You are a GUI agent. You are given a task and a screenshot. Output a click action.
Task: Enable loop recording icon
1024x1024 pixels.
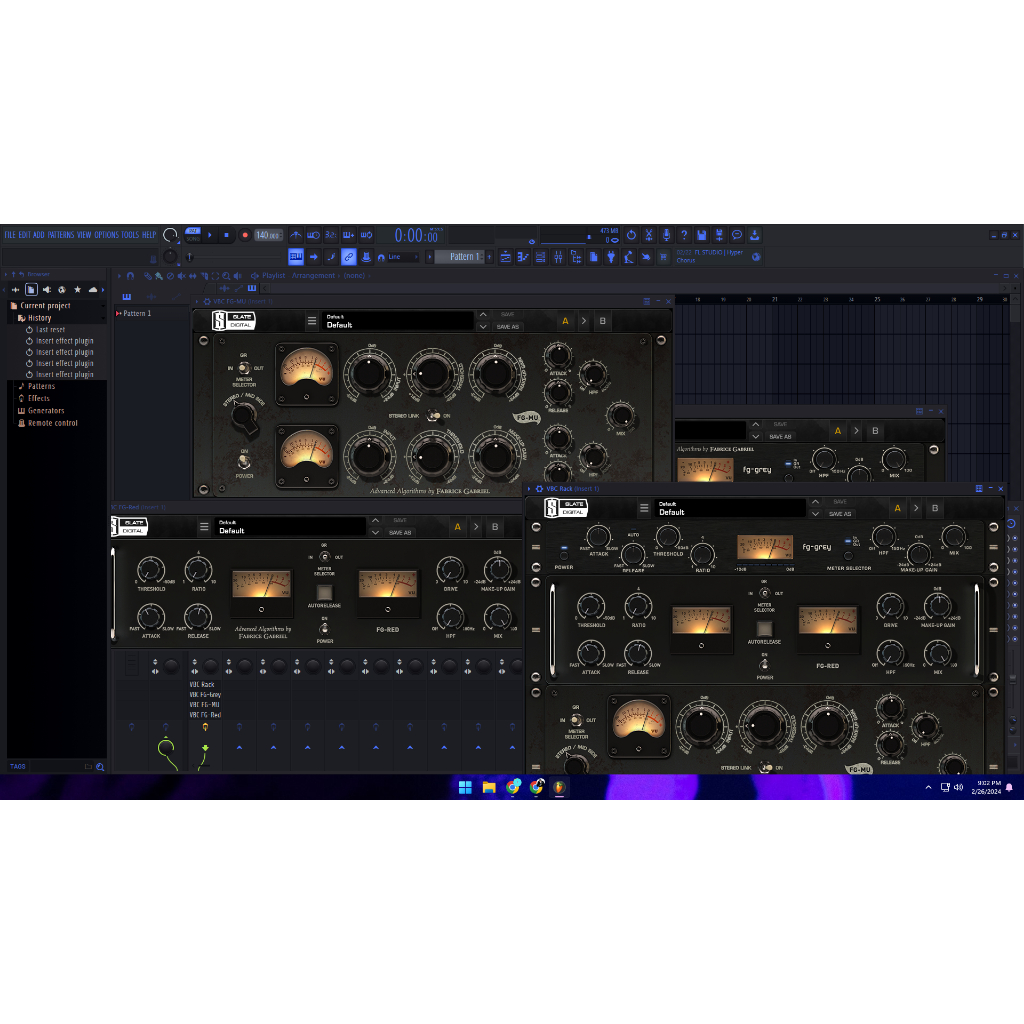[x=366, y=235]
